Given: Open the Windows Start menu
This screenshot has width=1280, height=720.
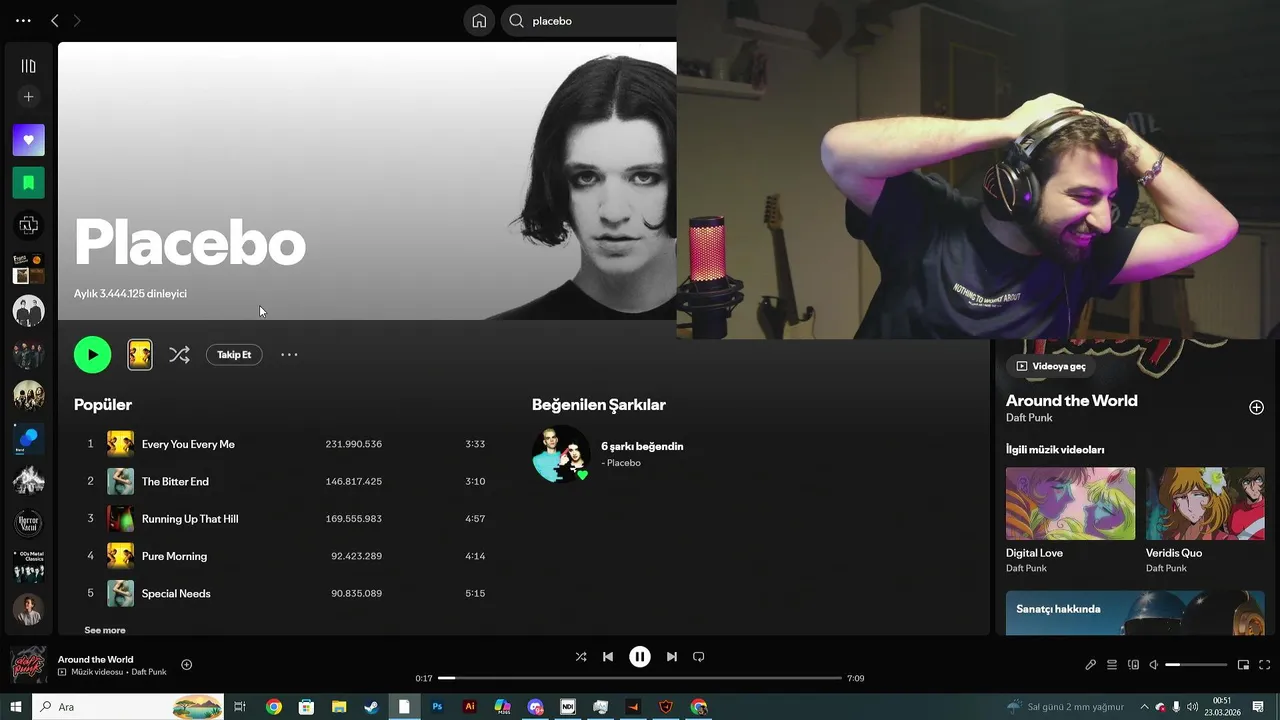Looking at the screenshot, I should pyautogui.click(x=15, y=707).
